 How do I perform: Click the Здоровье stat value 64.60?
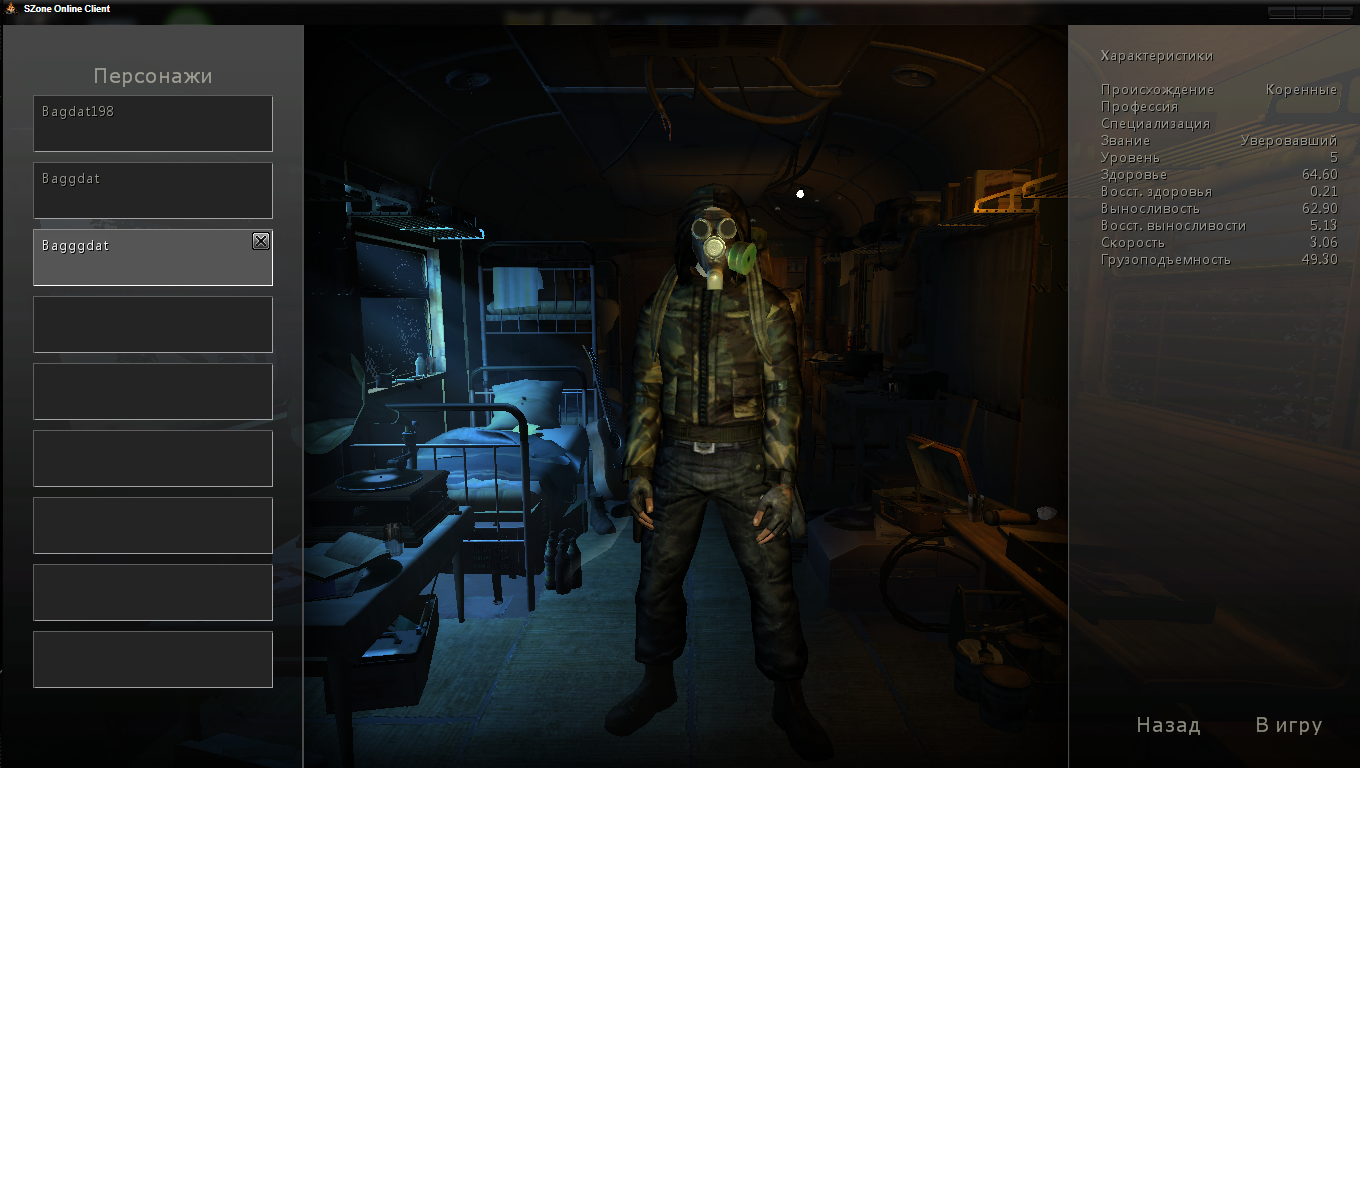click(1319, 175)
